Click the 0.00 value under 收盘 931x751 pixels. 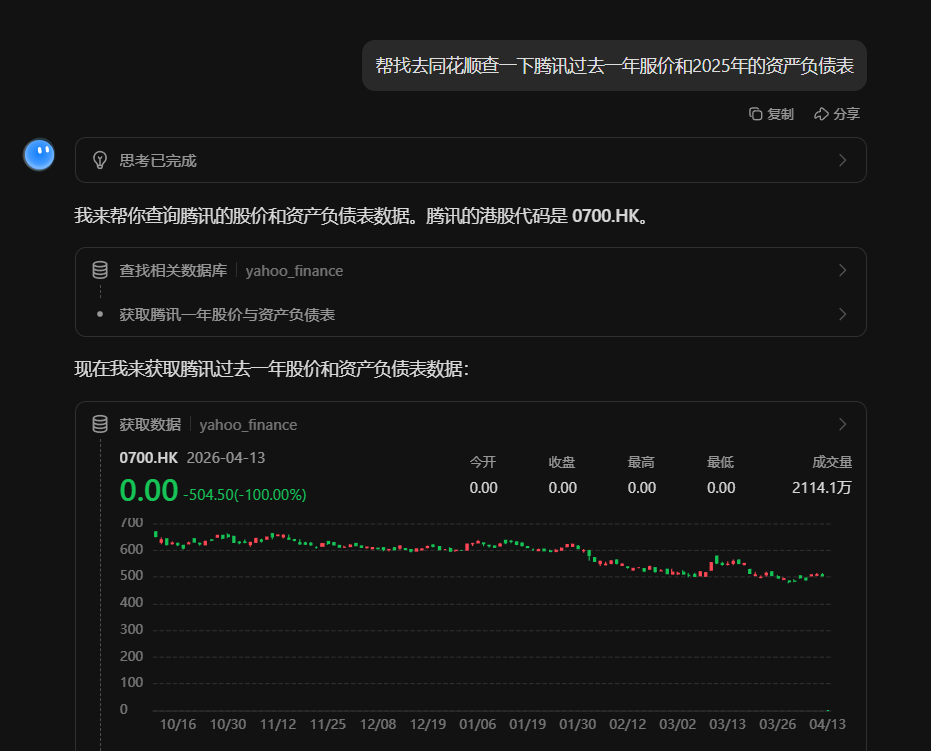562,488
